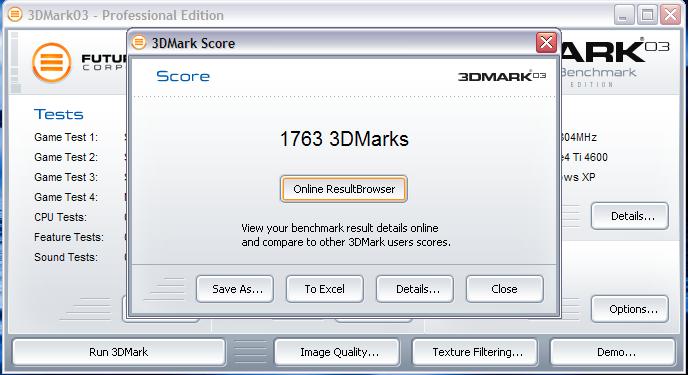Open the Options... button
Screen dimensions: 697x375
pyautogui.click(x=630, y=309)
